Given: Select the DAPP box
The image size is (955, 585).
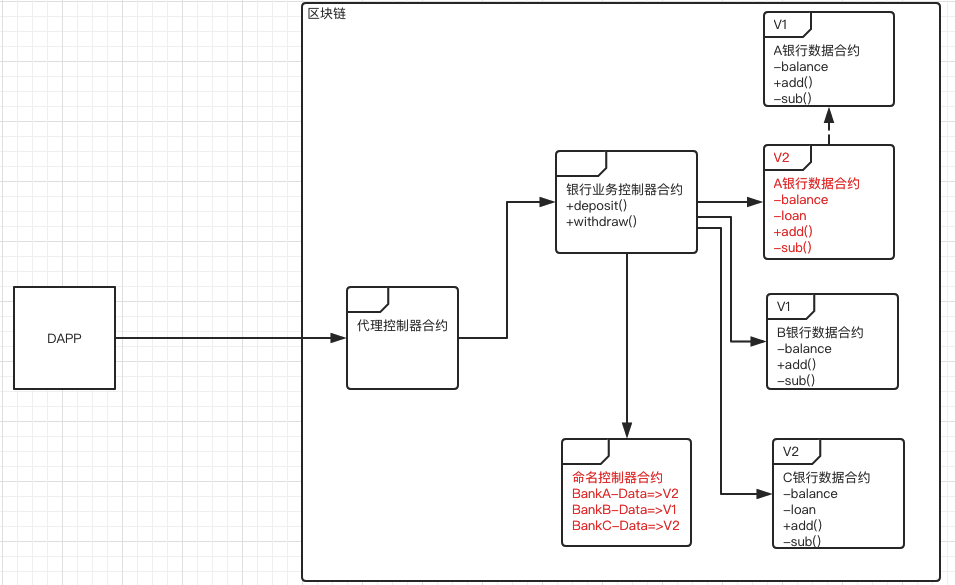Looking at the screenshot, I should [64, 338].
